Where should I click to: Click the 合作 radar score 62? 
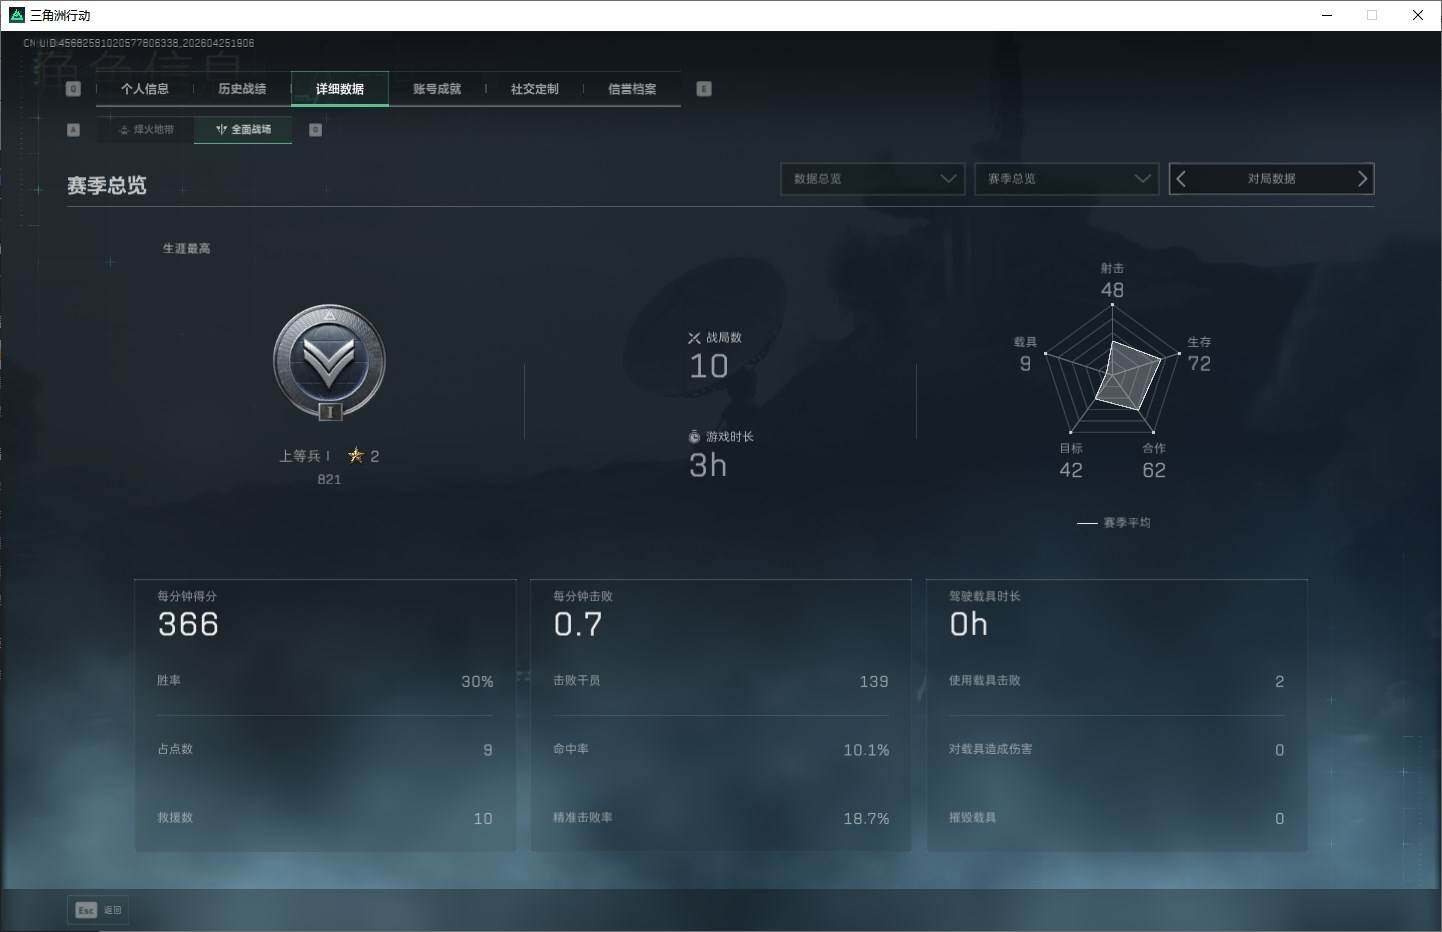click(1154, 470)
